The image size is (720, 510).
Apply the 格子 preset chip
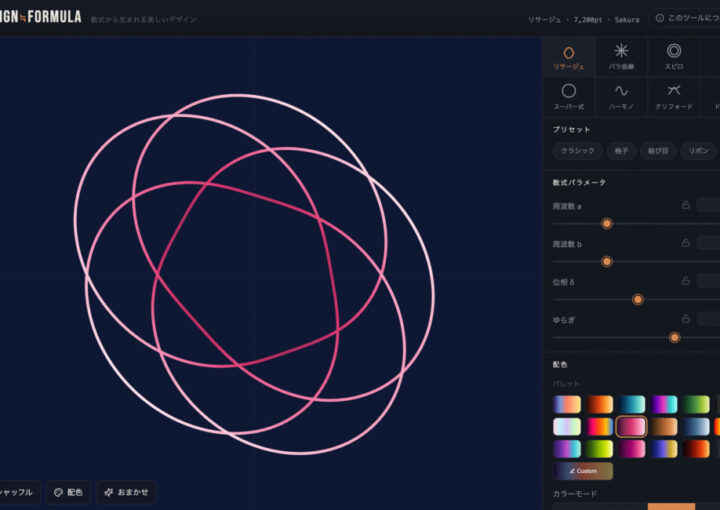pos(621,151)
